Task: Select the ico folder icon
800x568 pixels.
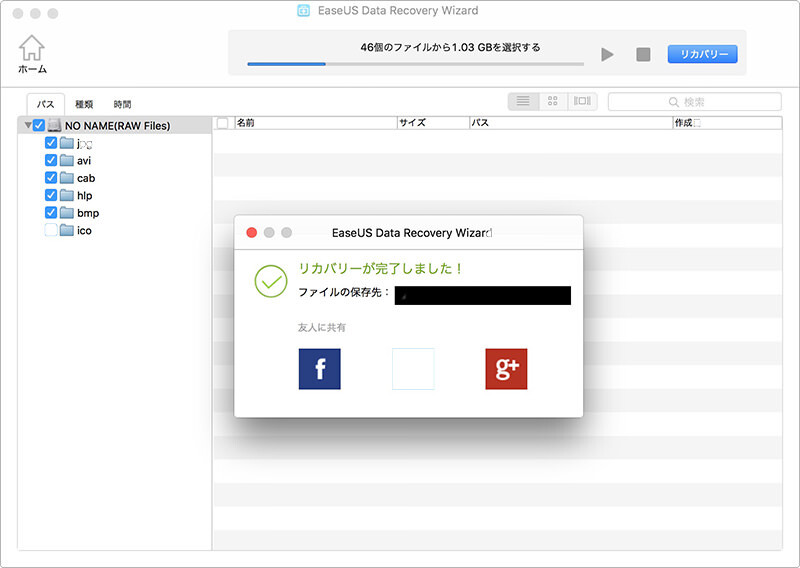Action: coord(67,230)
